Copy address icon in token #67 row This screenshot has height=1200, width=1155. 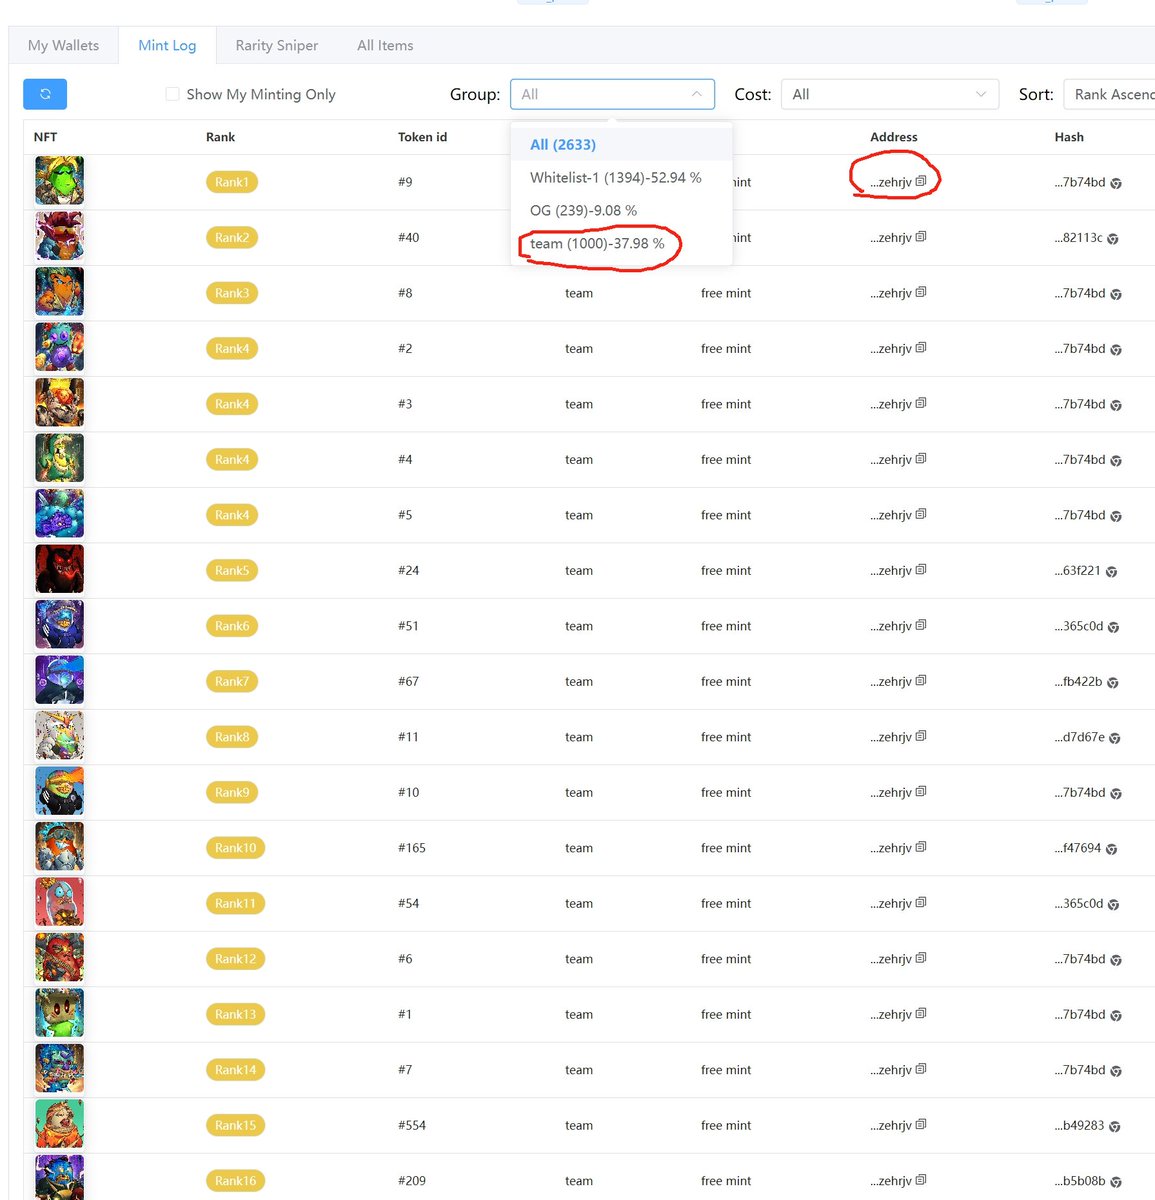click(921, 681)
